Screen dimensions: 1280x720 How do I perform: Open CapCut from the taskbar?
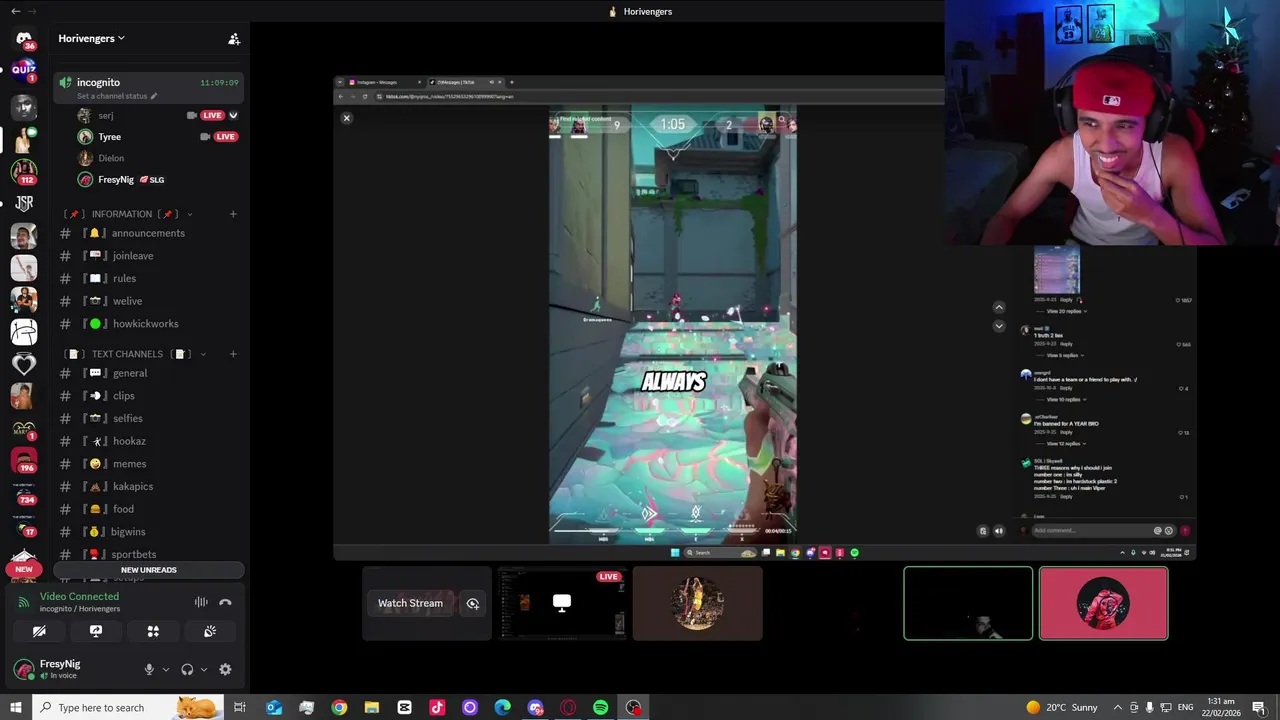(404, 707)
